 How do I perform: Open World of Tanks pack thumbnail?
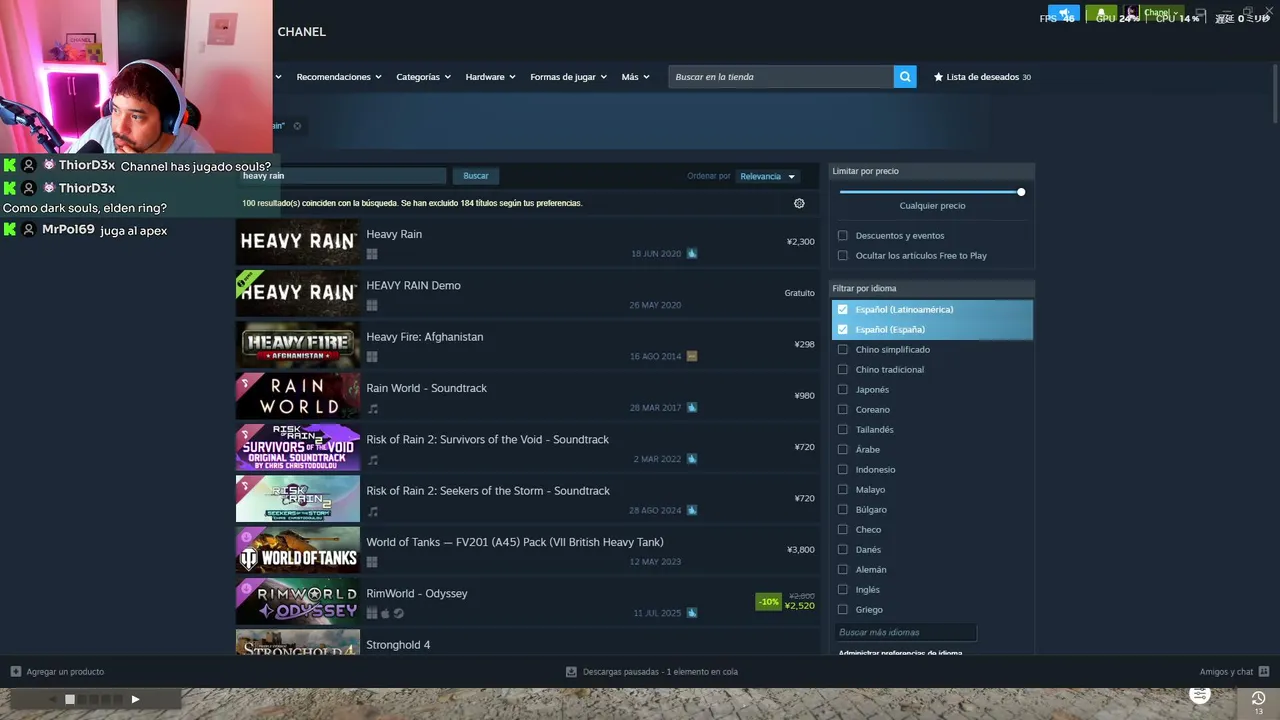pyautogui.click(x=298, y=550)
